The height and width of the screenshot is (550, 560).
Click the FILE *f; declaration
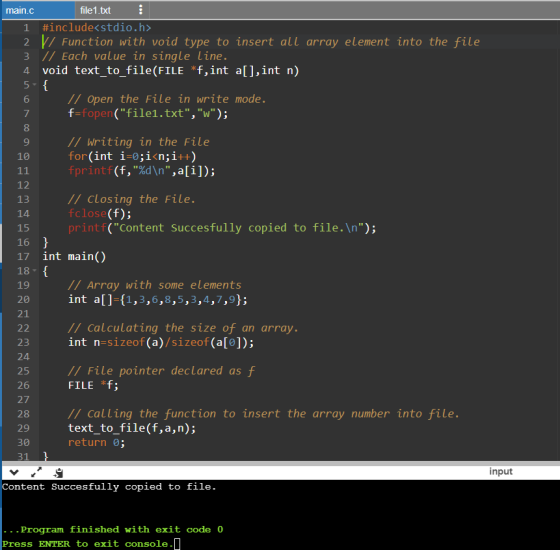(x=93, y=385)
